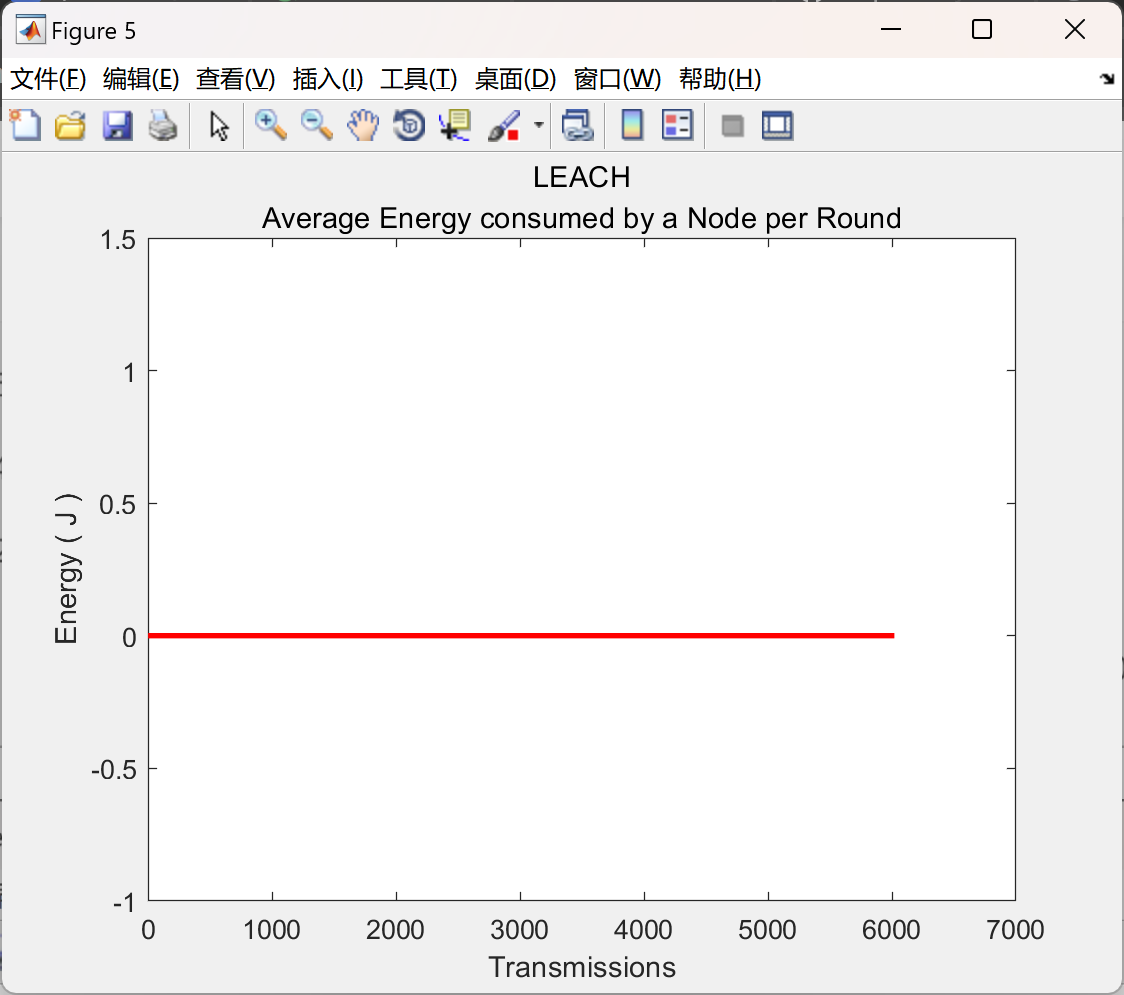Close the Figure 5 window
This screenshot has width=1124, height=995.
pyautogui.click(x=1075, y=29)
